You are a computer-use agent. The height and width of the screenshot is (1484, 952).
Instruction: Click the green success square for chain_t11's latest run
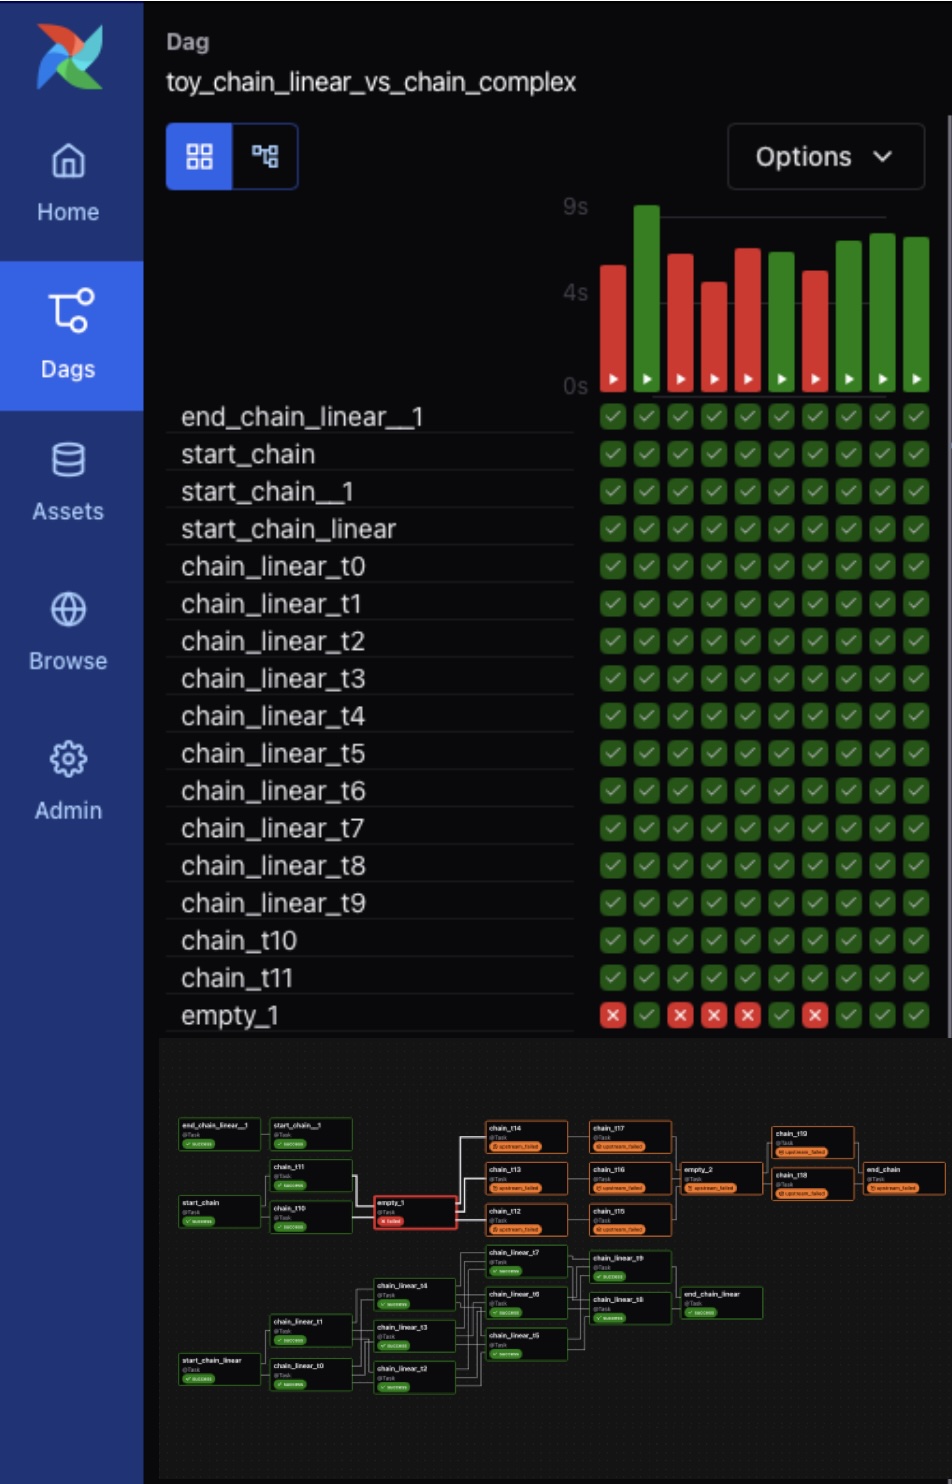pyautogui.click(x=915, y=977)
